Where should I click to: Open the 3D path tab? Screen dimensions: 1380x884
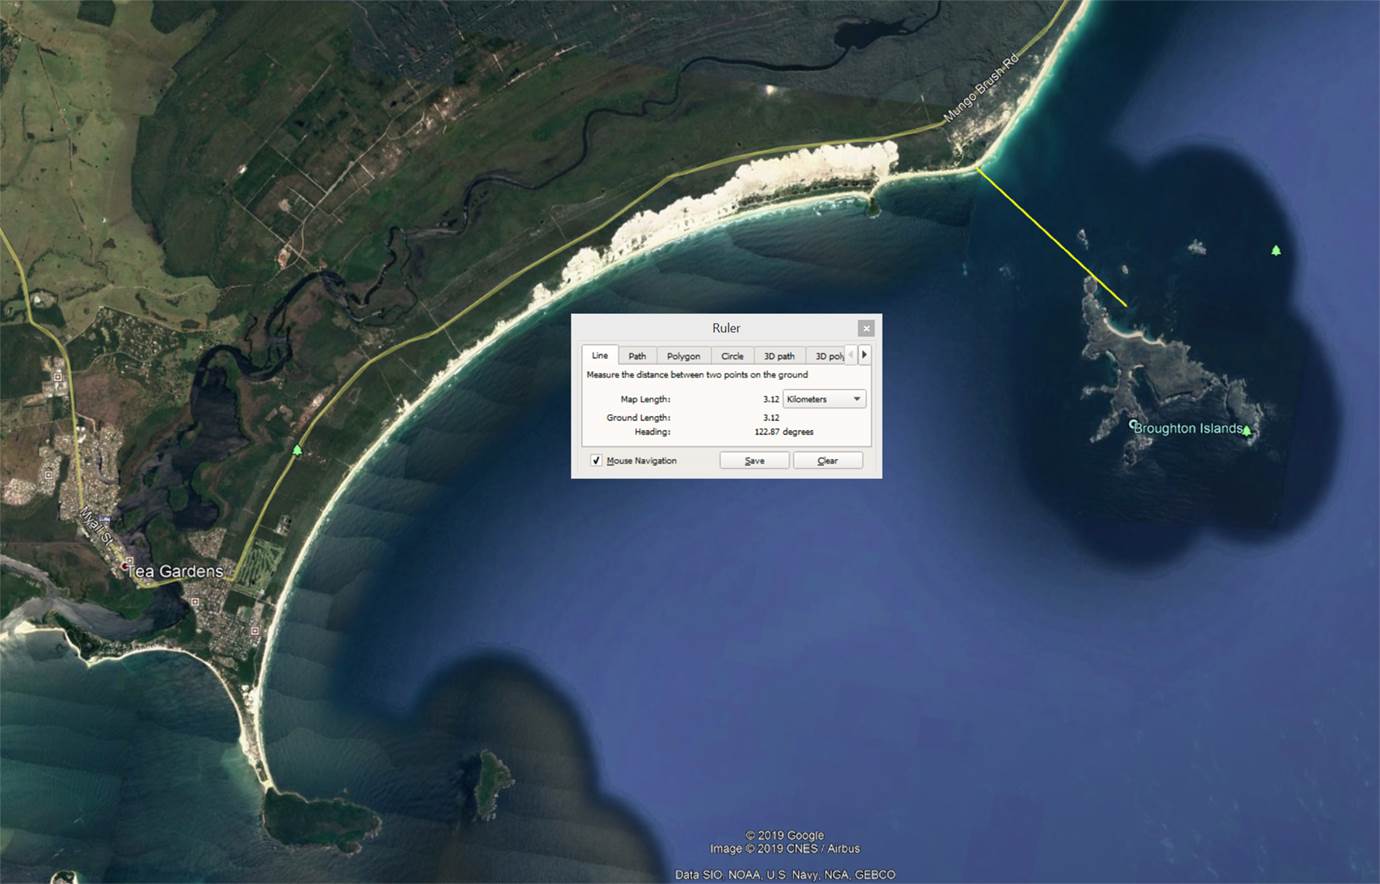pyautogui.click(x=779, y=356)
